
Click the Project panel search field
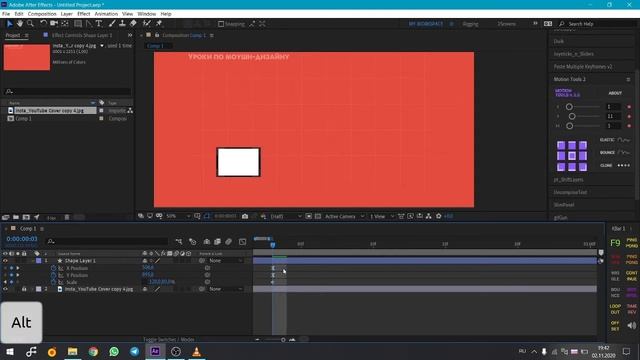point(68,91)
